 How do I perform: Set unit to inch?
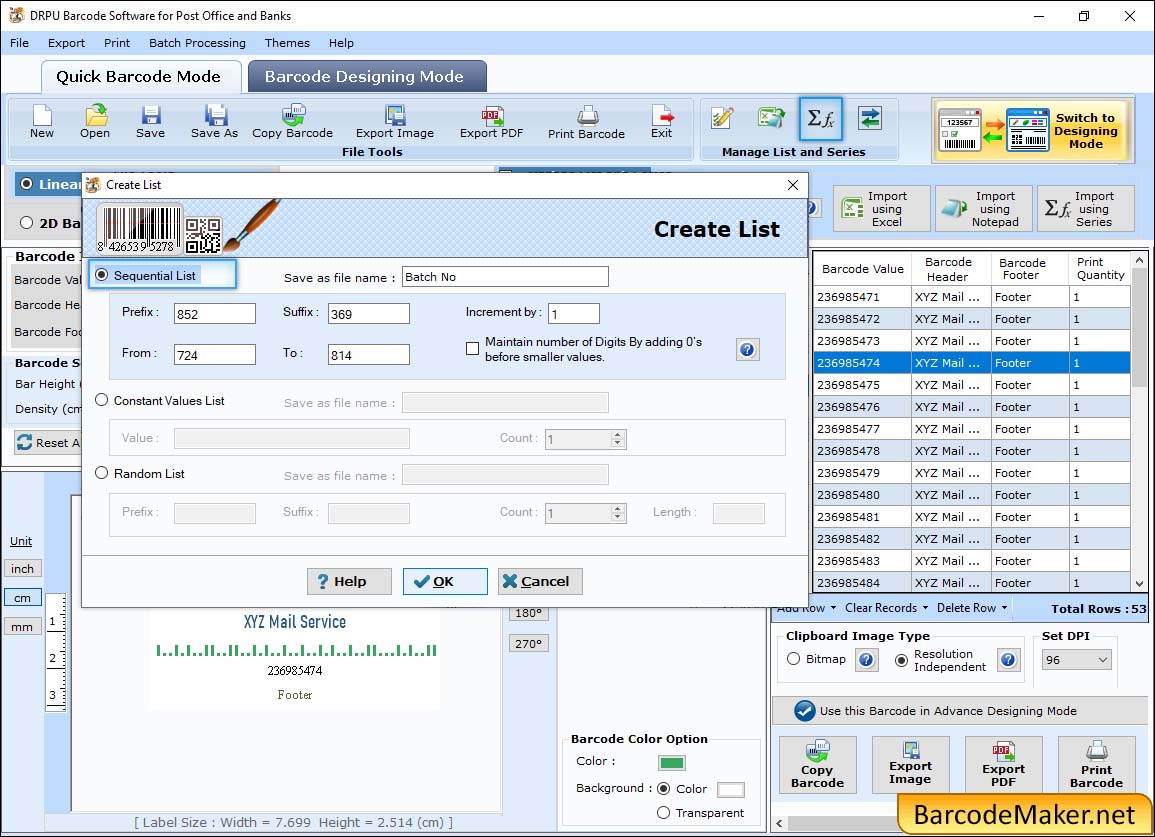(x=22, y=569)
